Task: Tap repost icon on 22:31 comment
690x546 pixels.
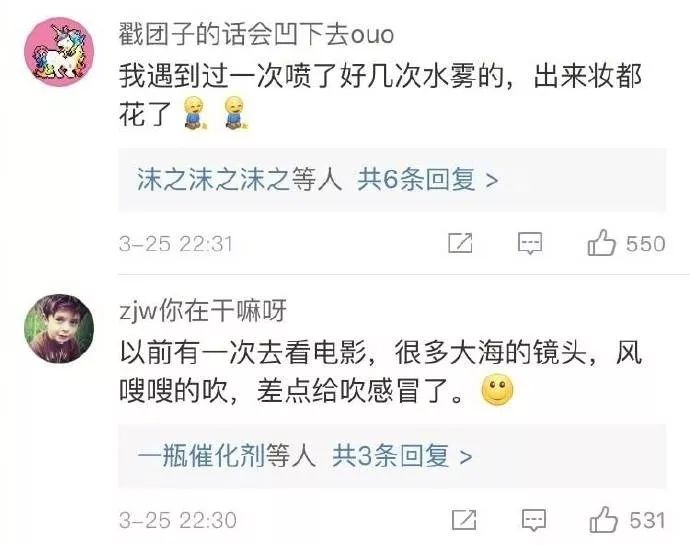Action: click(460, 243)
